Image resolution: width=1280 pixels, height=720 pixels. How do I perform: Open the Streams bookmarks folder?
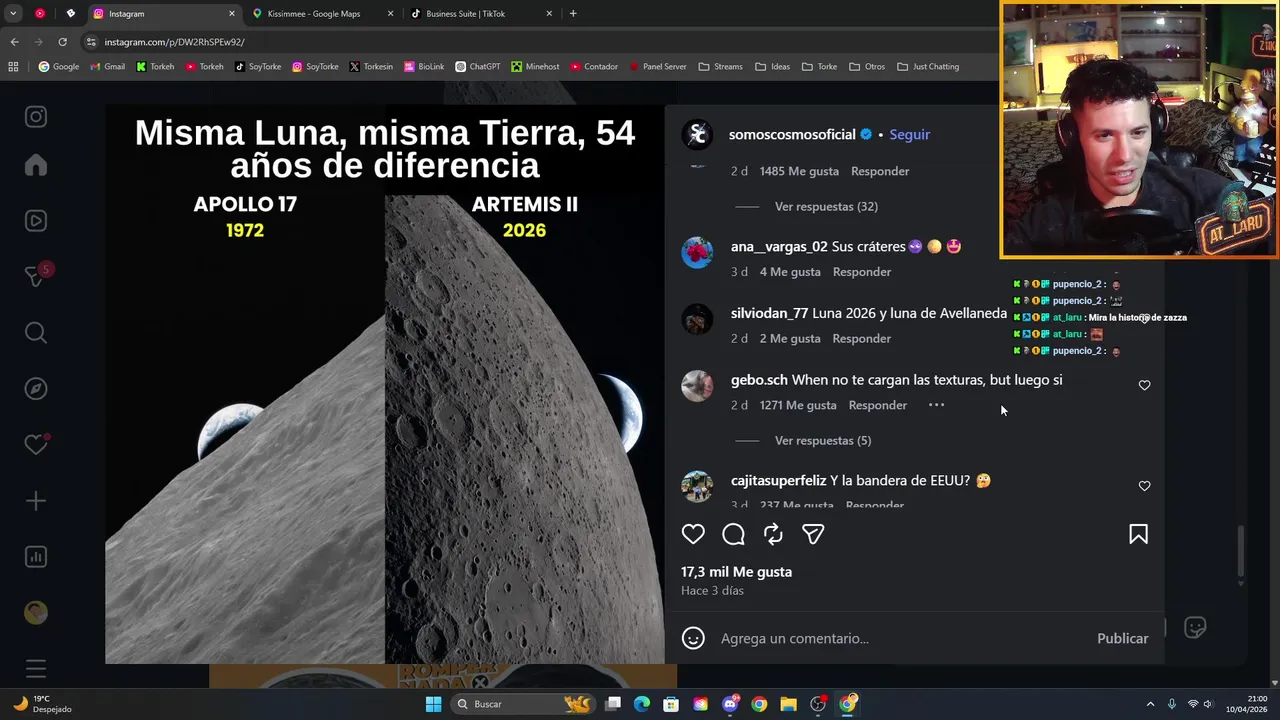click(720, 67)
